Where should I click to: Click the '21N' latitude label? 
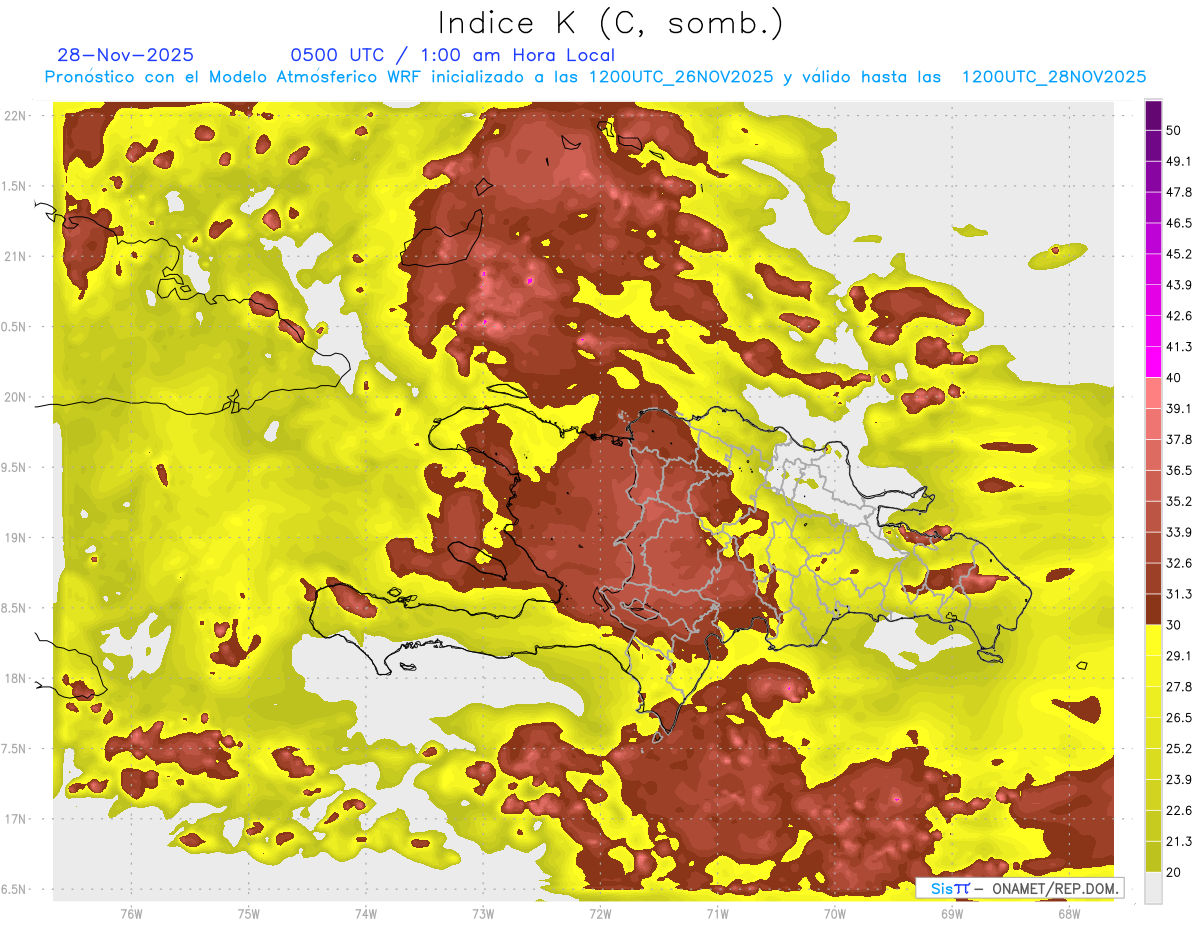coord(16,256)
